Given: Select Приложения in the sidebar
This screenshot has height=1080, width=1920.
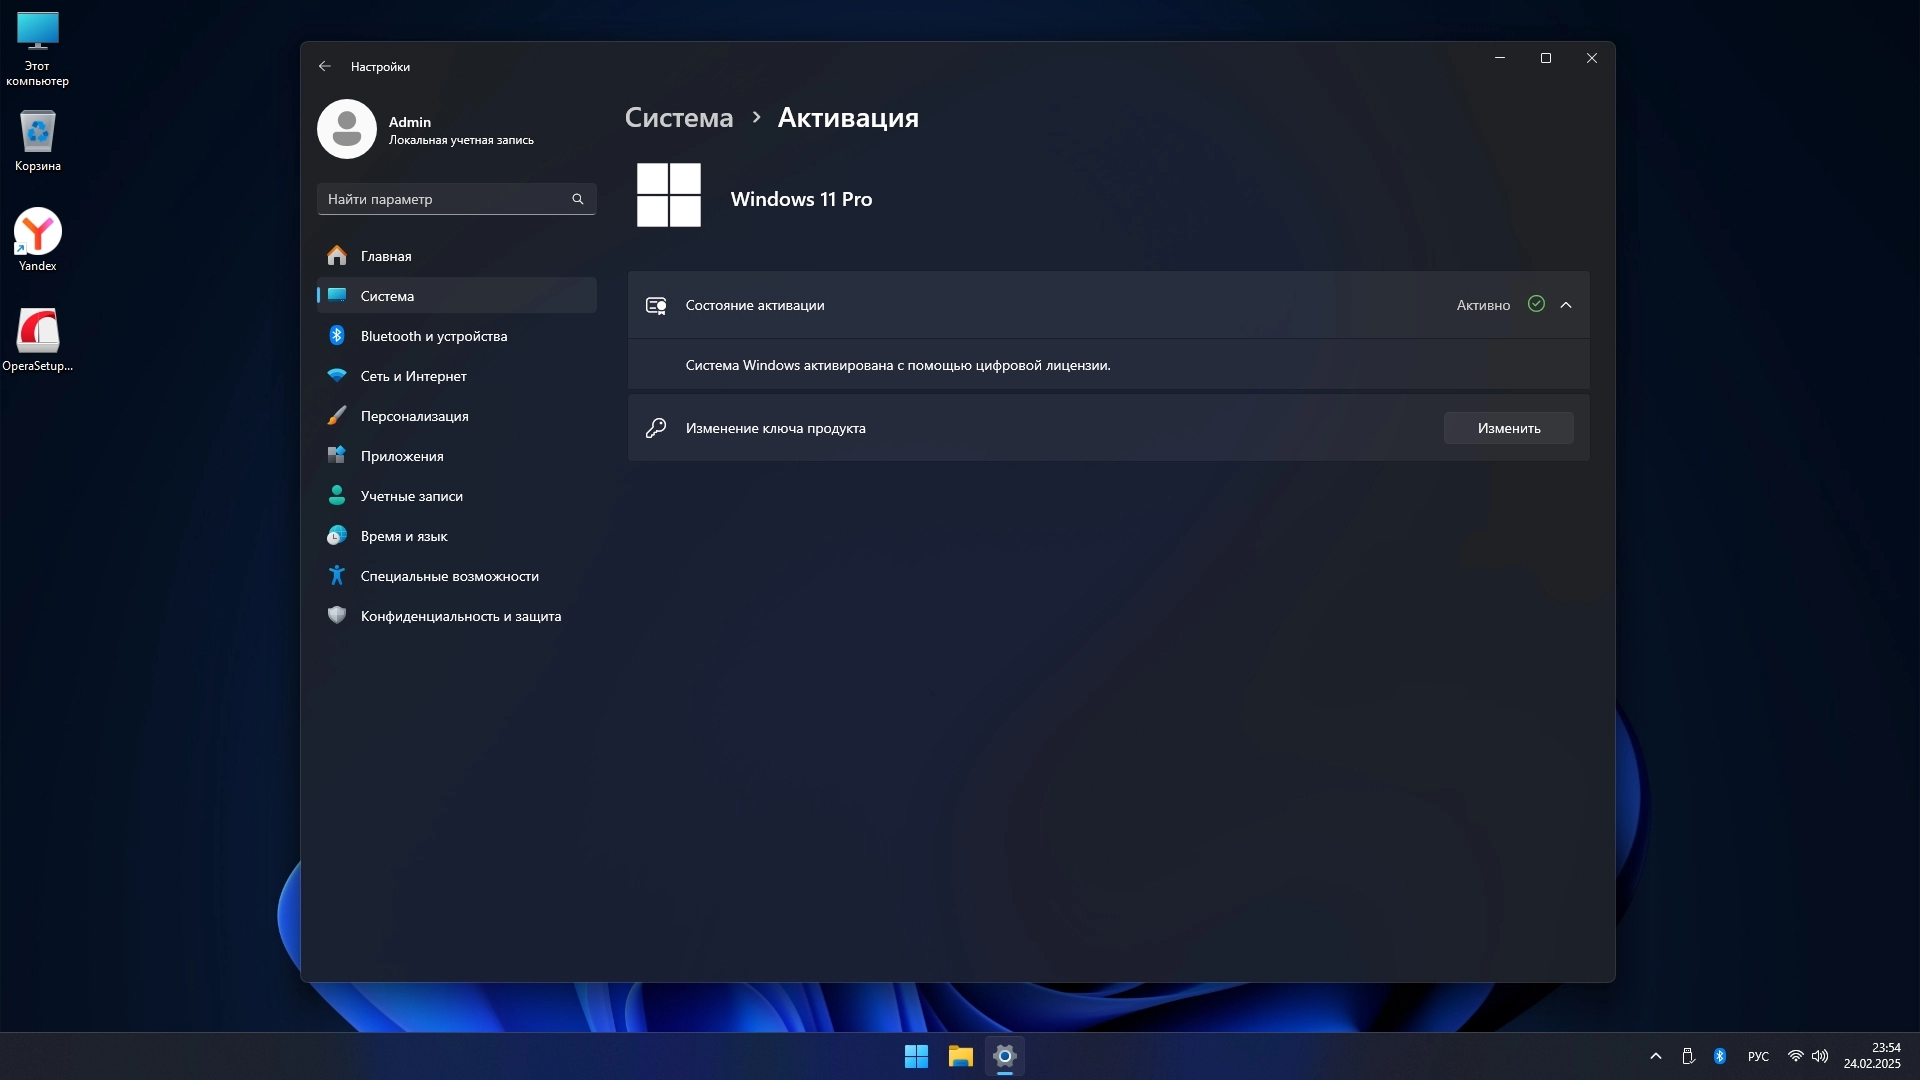Looking at the screenshot, I should tap(401, 456).
